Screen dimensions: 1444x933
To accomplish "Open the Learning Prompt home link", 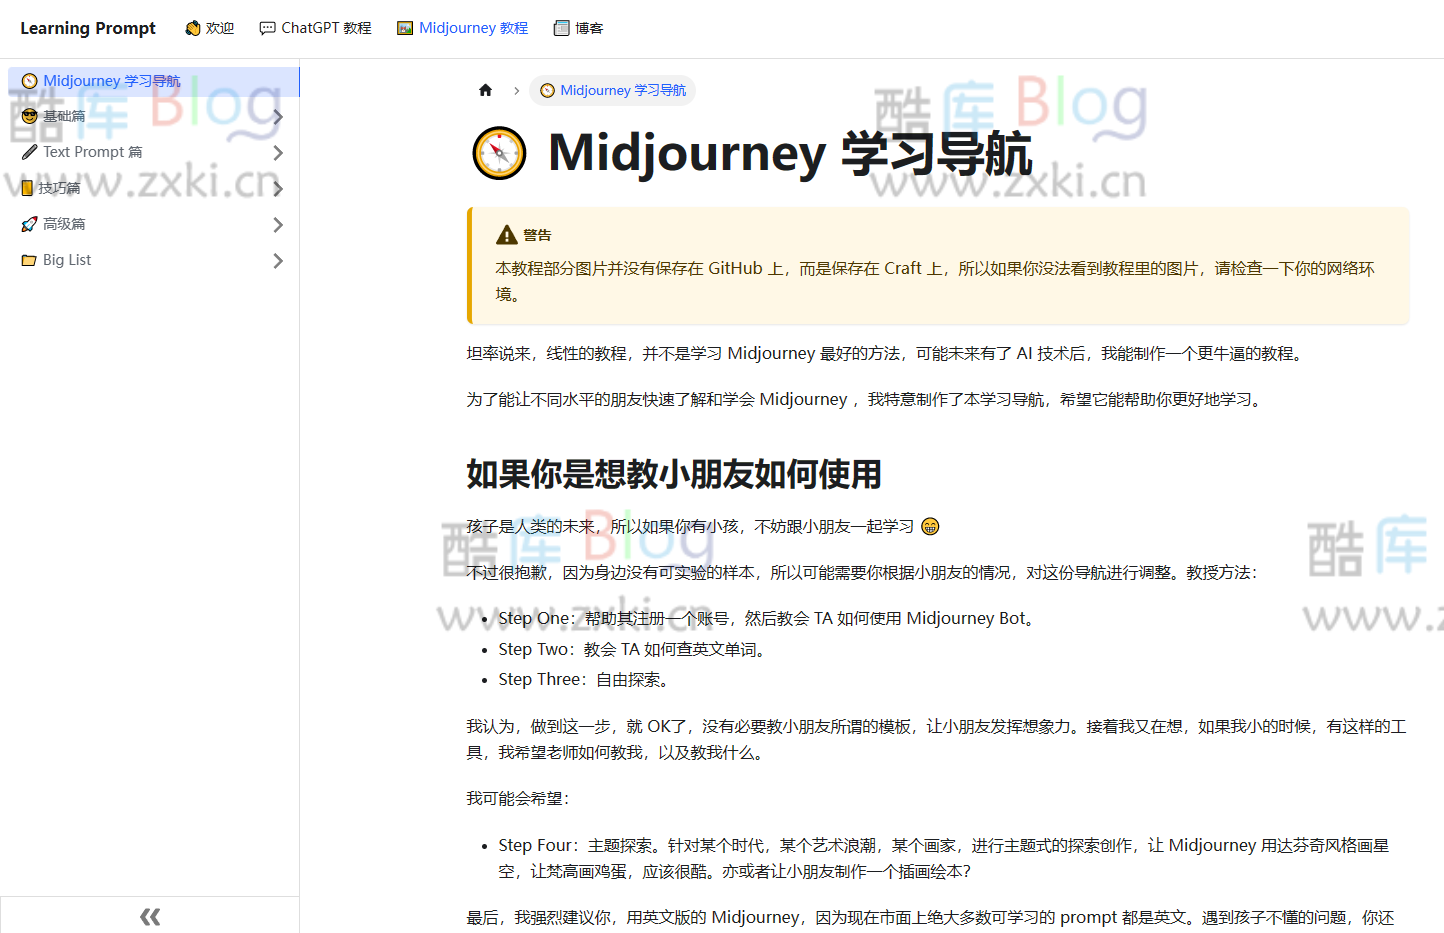I will coord(87,27).
